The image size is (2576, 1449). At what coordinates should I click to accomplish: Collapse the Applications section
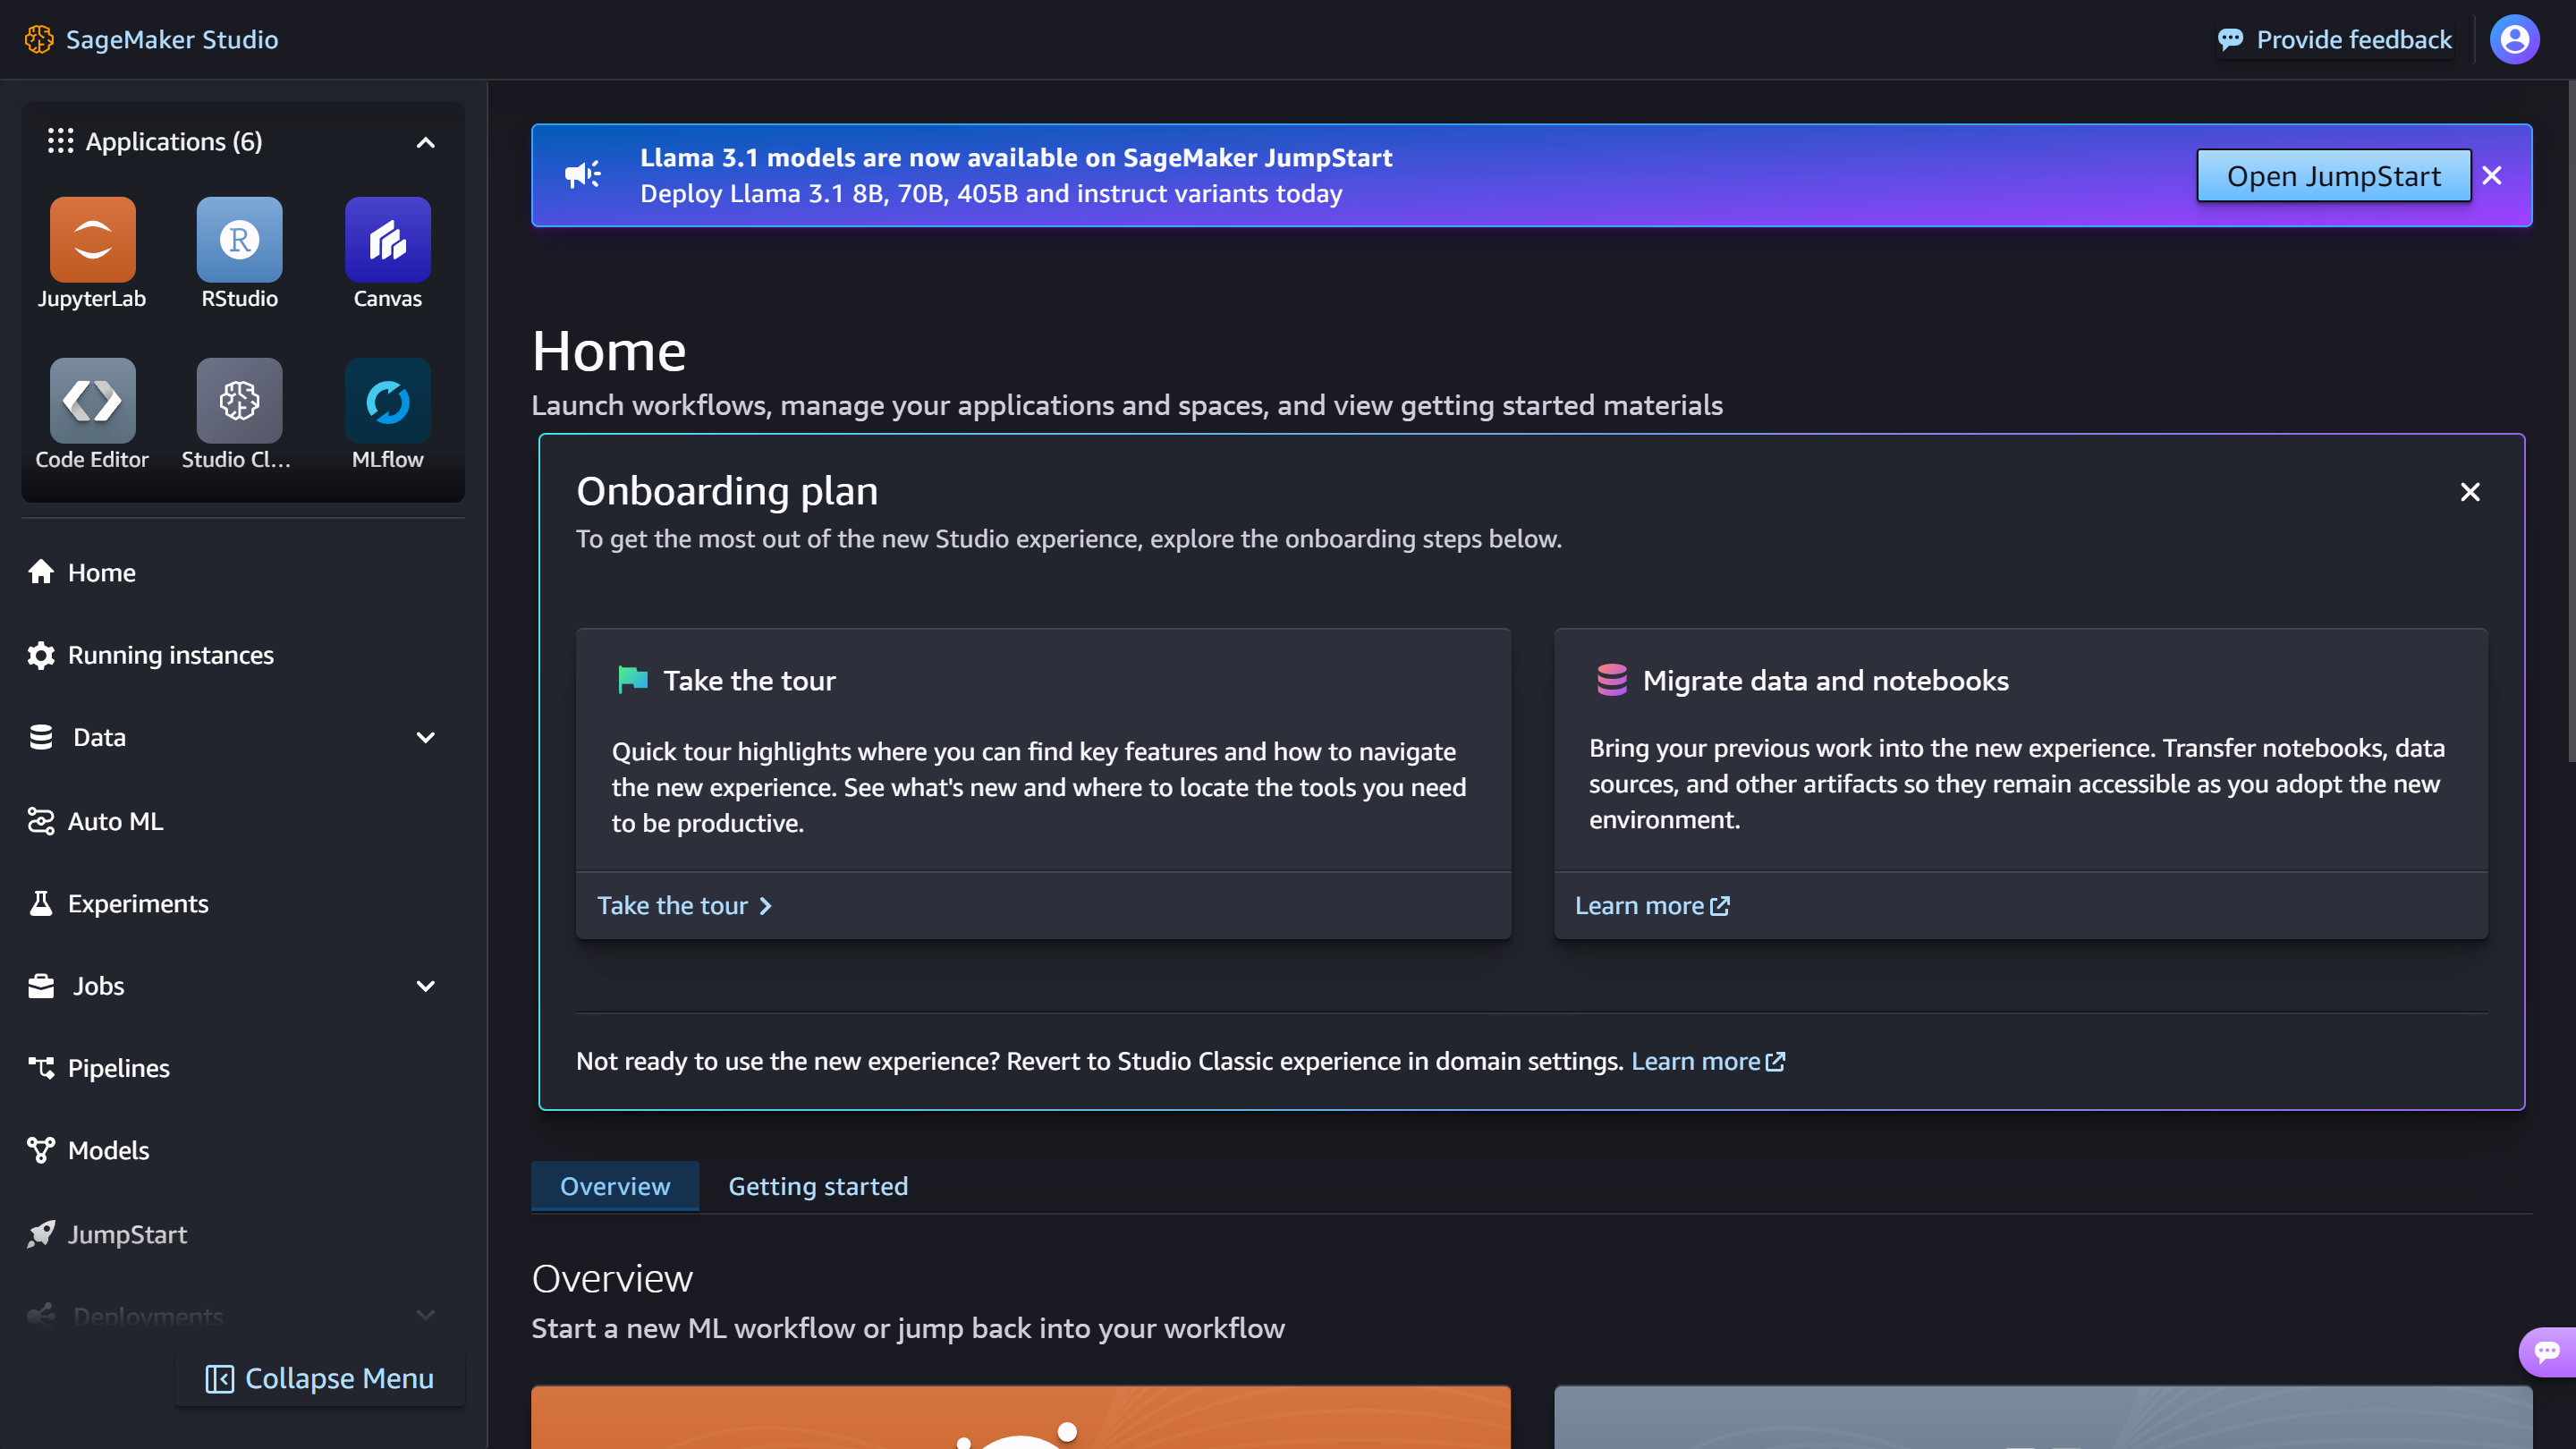tap(425, 142)
